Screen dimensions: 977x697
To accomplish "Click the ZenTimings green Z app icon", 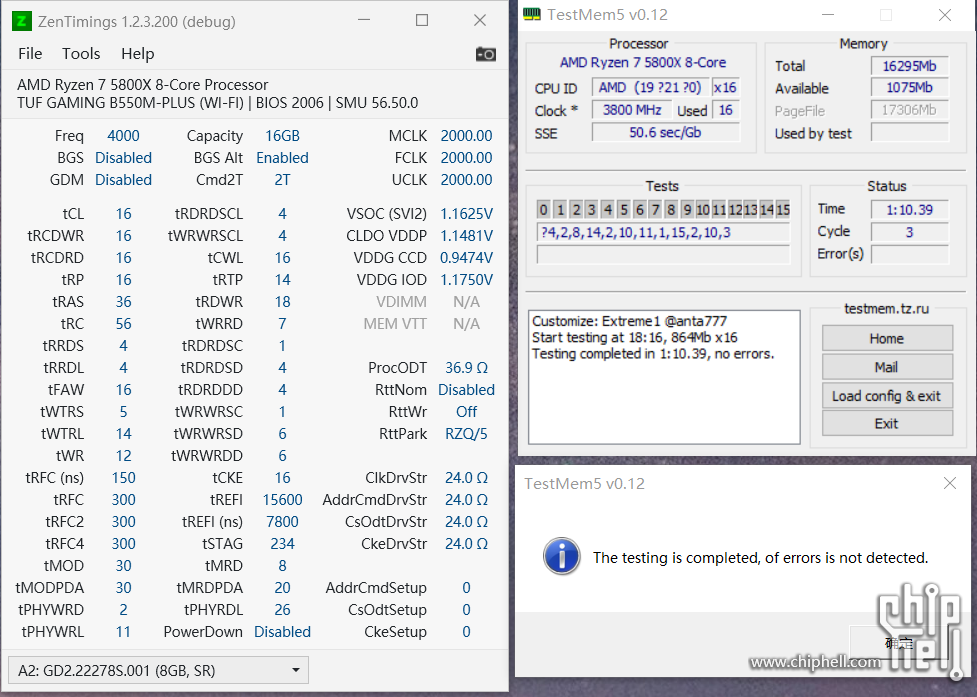I will click(x=22, y=21).
